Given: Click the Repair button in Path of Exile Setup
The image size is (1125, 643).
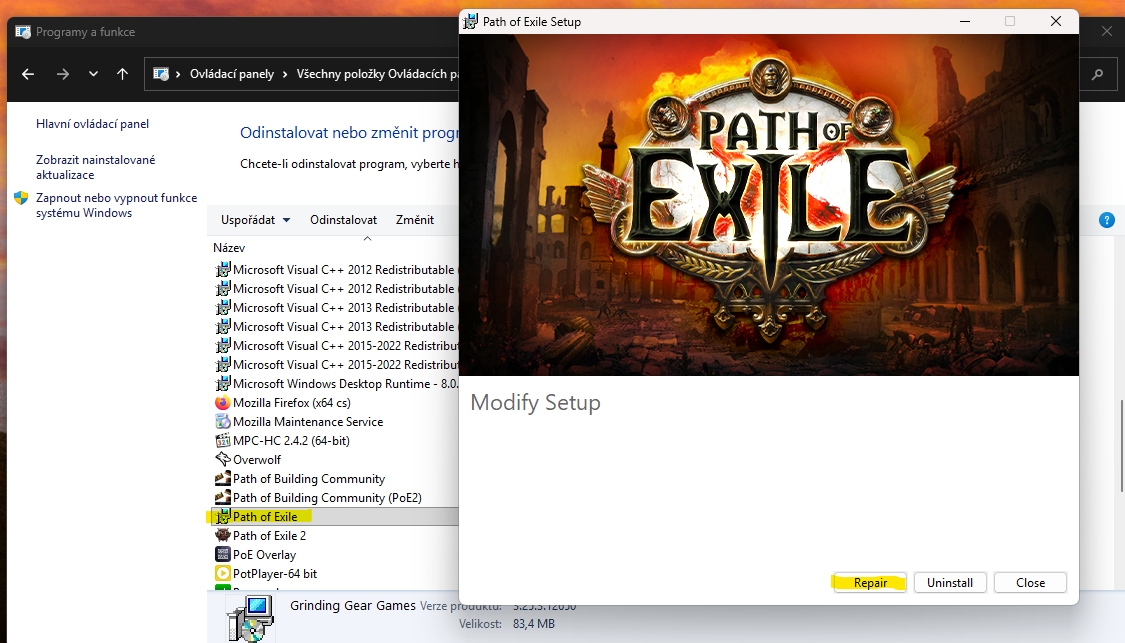Looking at the screenshot, I should point(870,583).
